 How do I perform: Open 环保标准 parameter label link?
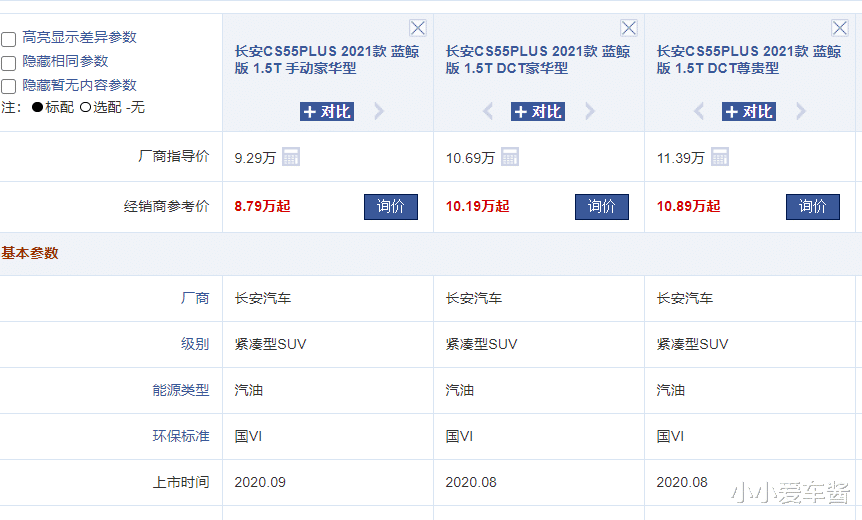[181, 436]
